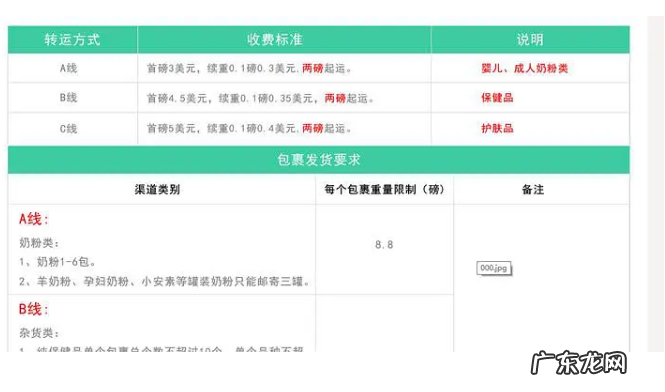Click the red 护肤品 note
The width and height of the screenshot is (665, 392).
[497, 128]
